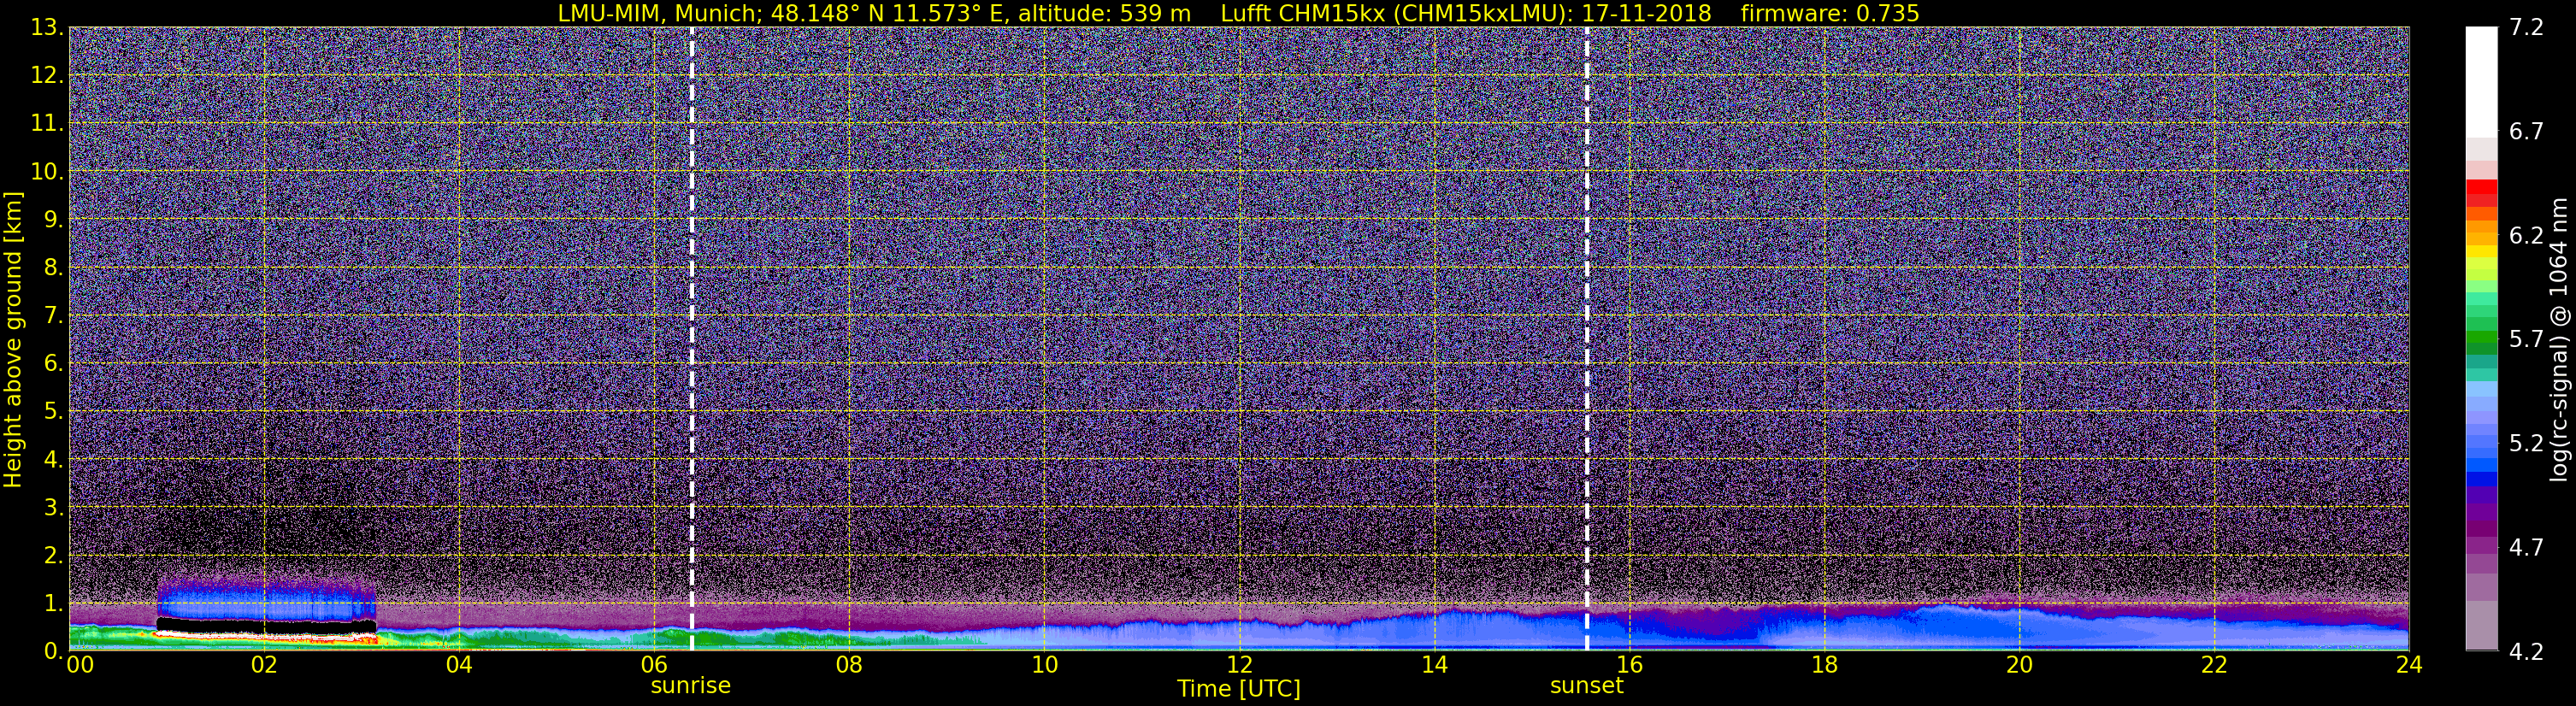Image resolution: width=2576 pixels, height=706 pixels.
Task: Click the y-axis tick label '13.'
Action: (x=47, y=28)
